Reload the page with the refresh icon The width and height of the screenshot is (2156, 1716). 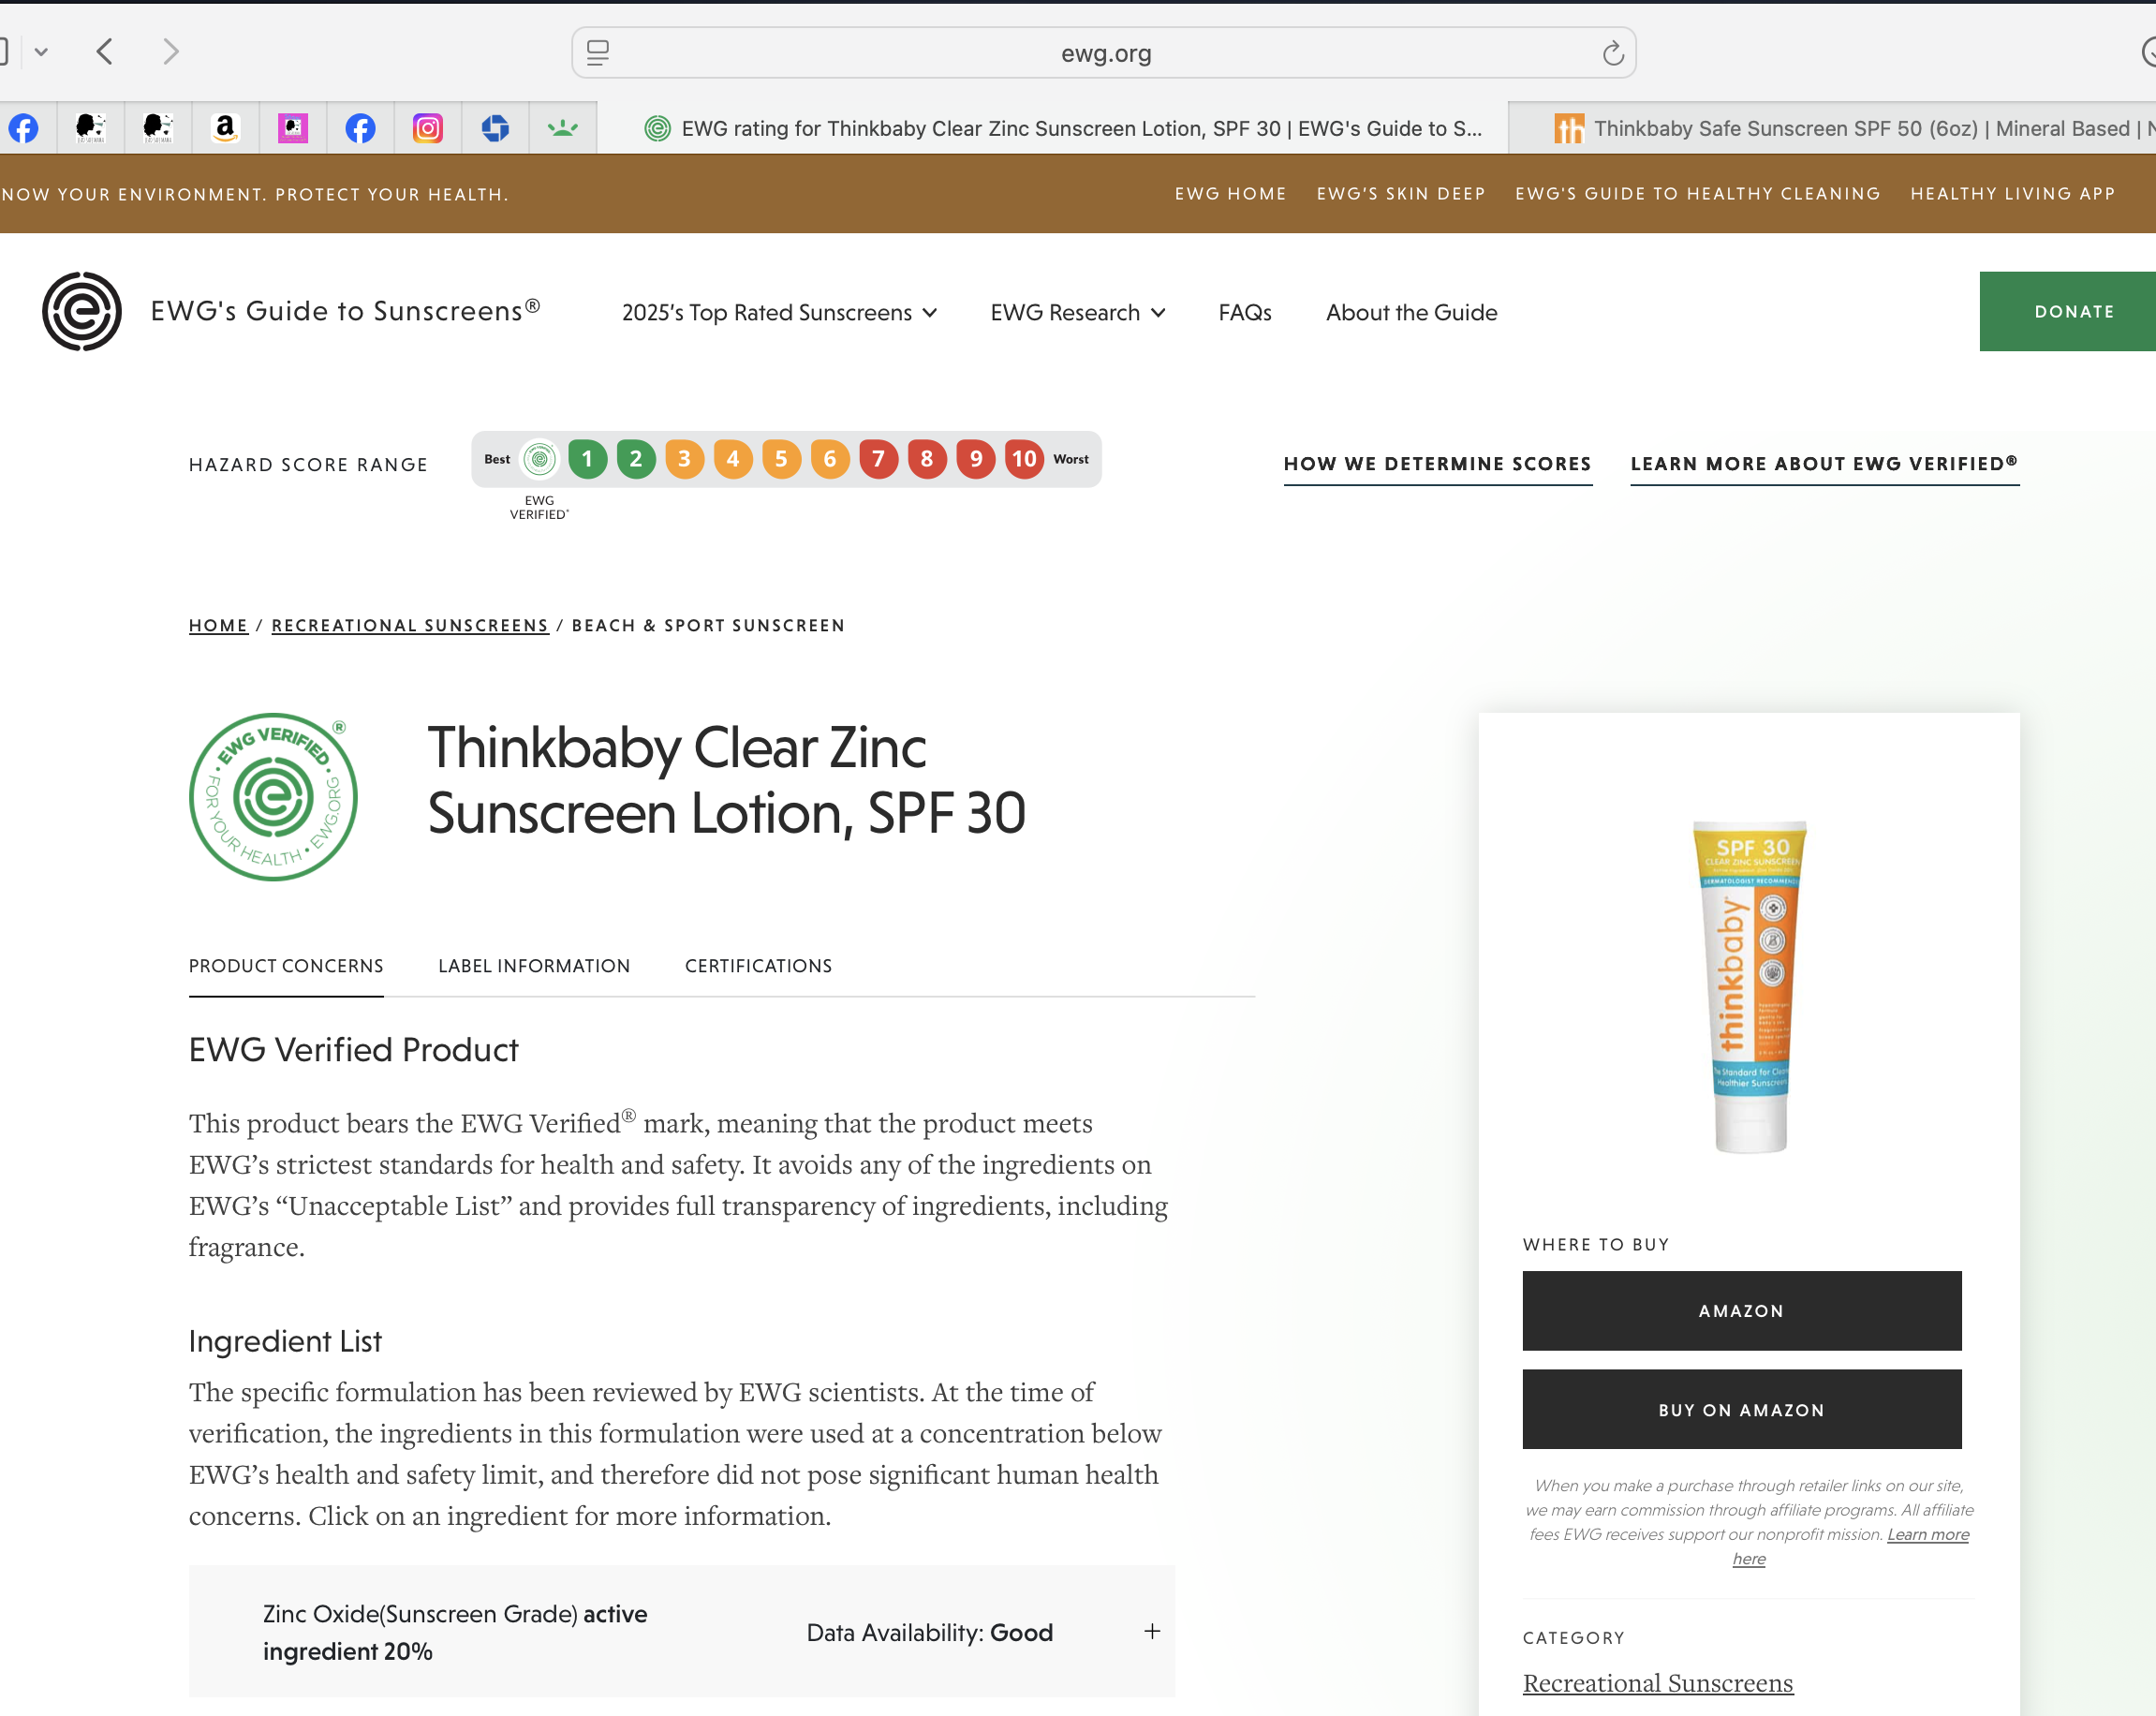pyautogui.click(x=1612, y=53)
